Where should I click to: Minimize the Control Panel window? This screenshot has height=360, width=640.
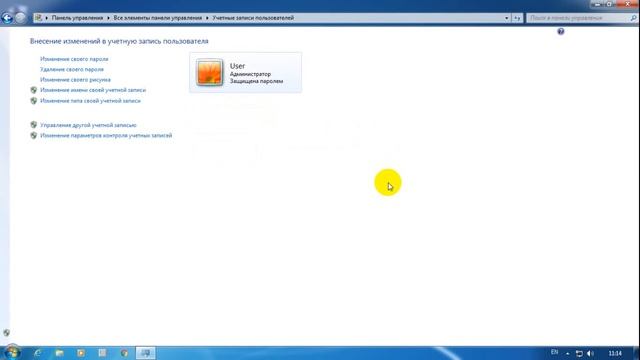[x=598, y=4]
